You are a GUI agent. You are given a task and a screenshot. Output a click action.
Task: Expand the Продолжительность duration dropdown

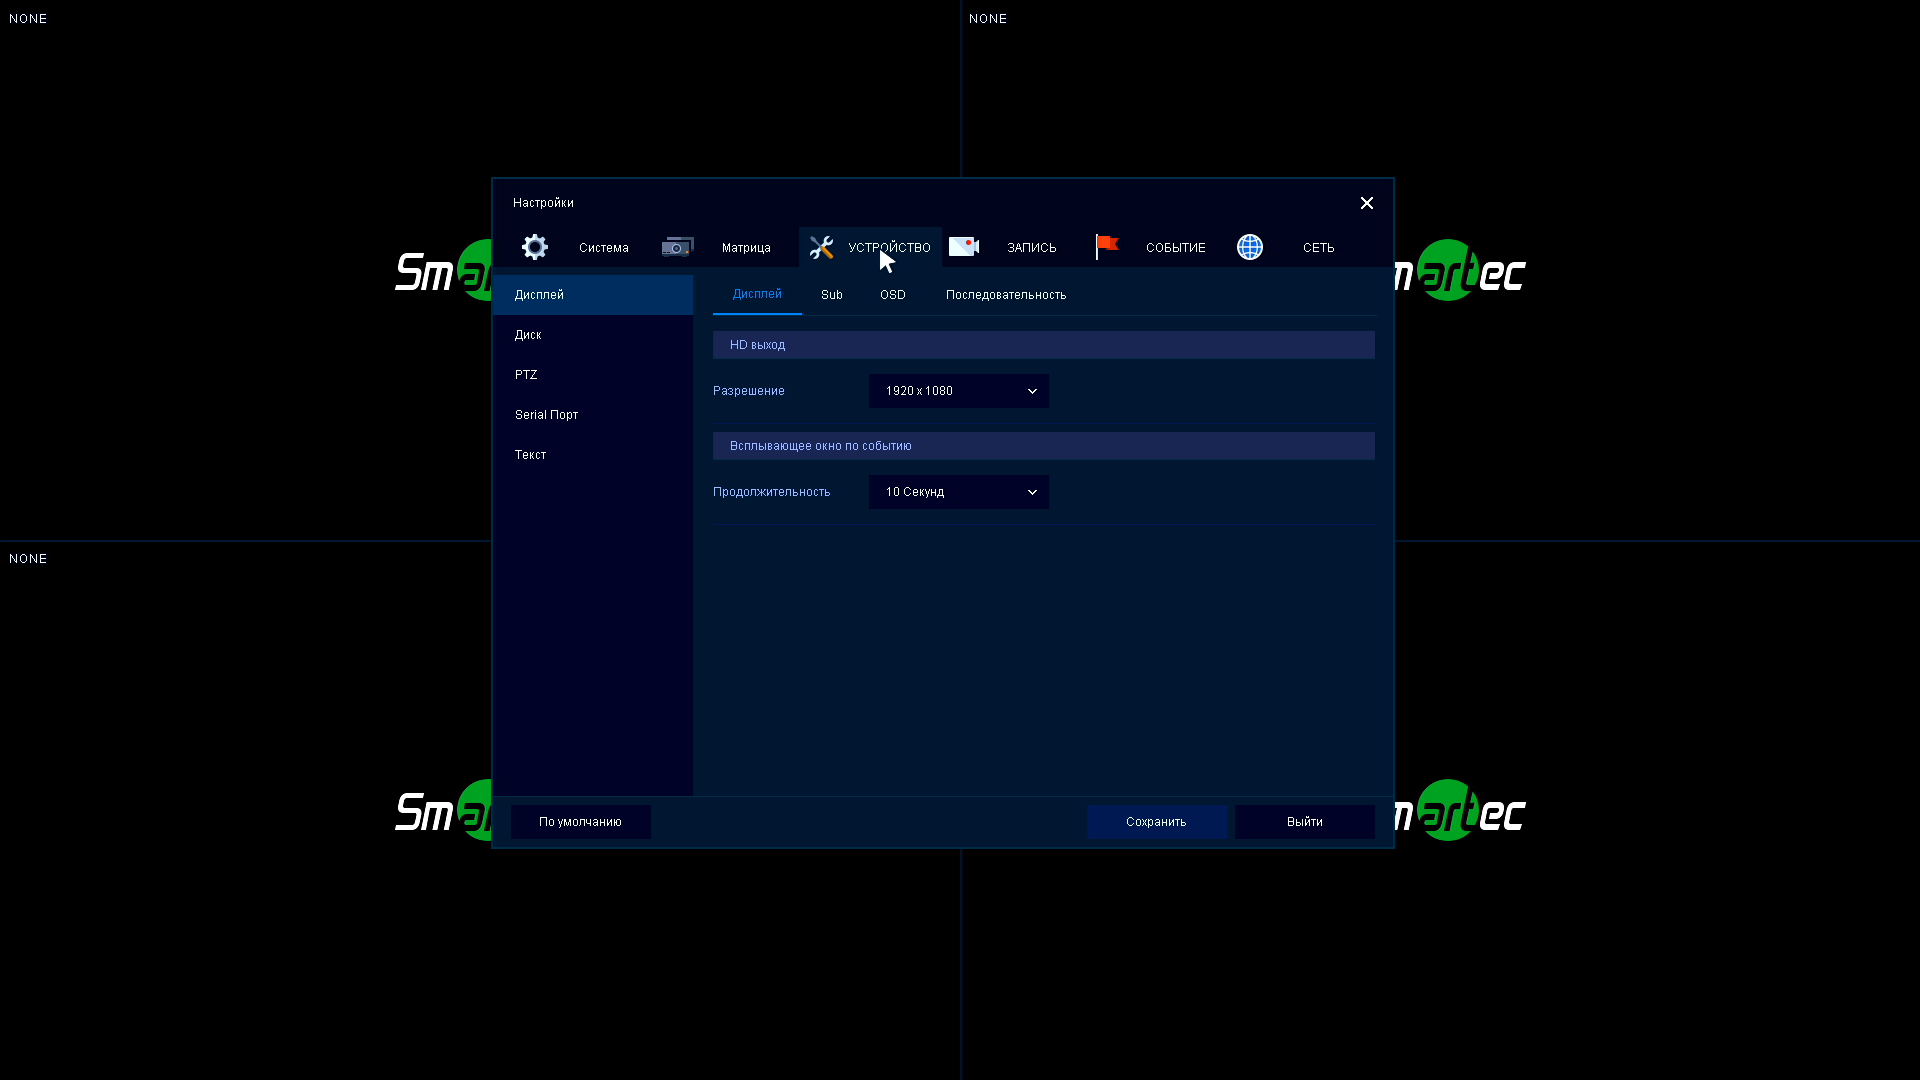958,492
